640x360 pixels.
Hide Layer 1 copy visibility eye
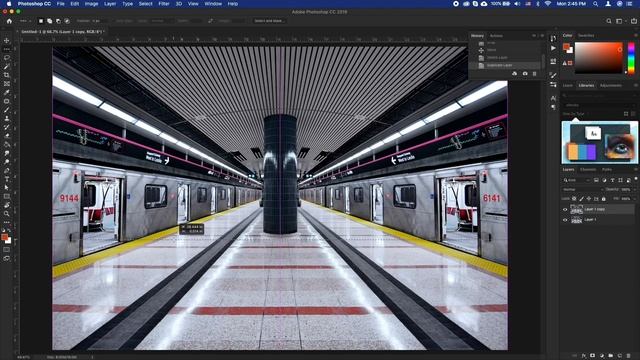[x=565, y=209]
